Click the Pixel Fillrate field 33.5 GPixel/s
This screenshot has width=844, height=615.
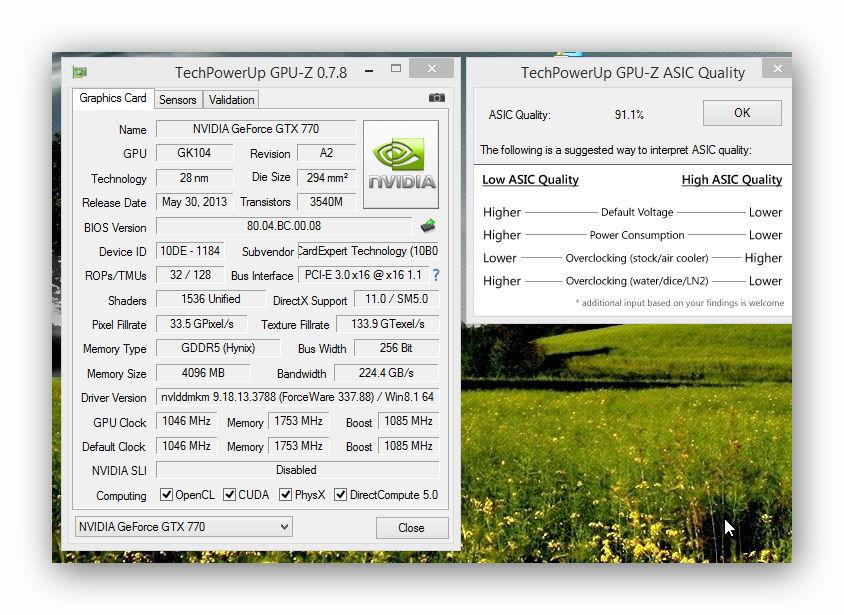pyautogui.click(x=201, y=324)
